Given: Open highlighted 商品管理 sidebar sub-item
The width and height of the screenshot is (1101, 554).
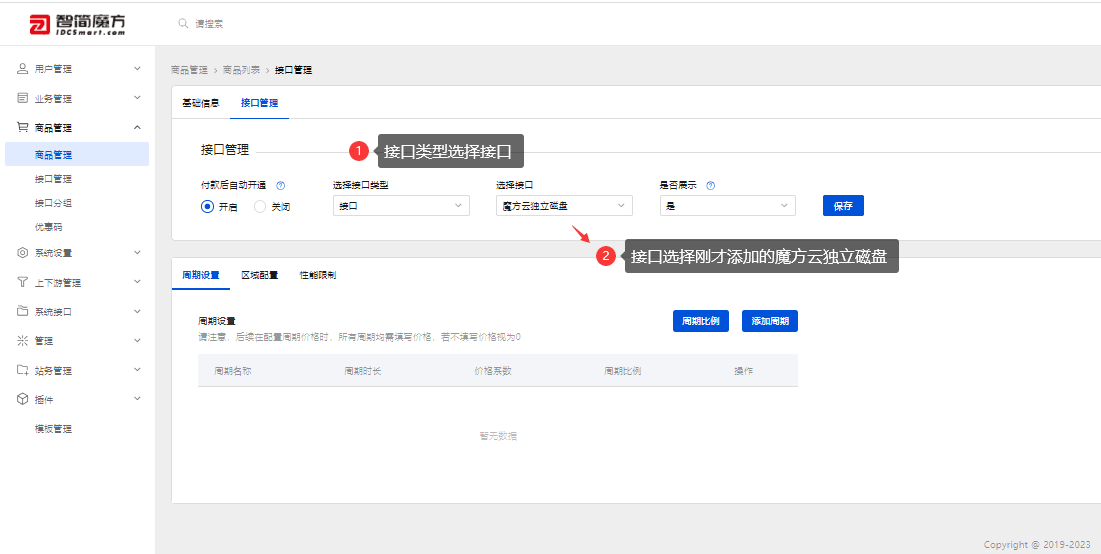Looking at the screenshot, I should click(x=77, y=154).
